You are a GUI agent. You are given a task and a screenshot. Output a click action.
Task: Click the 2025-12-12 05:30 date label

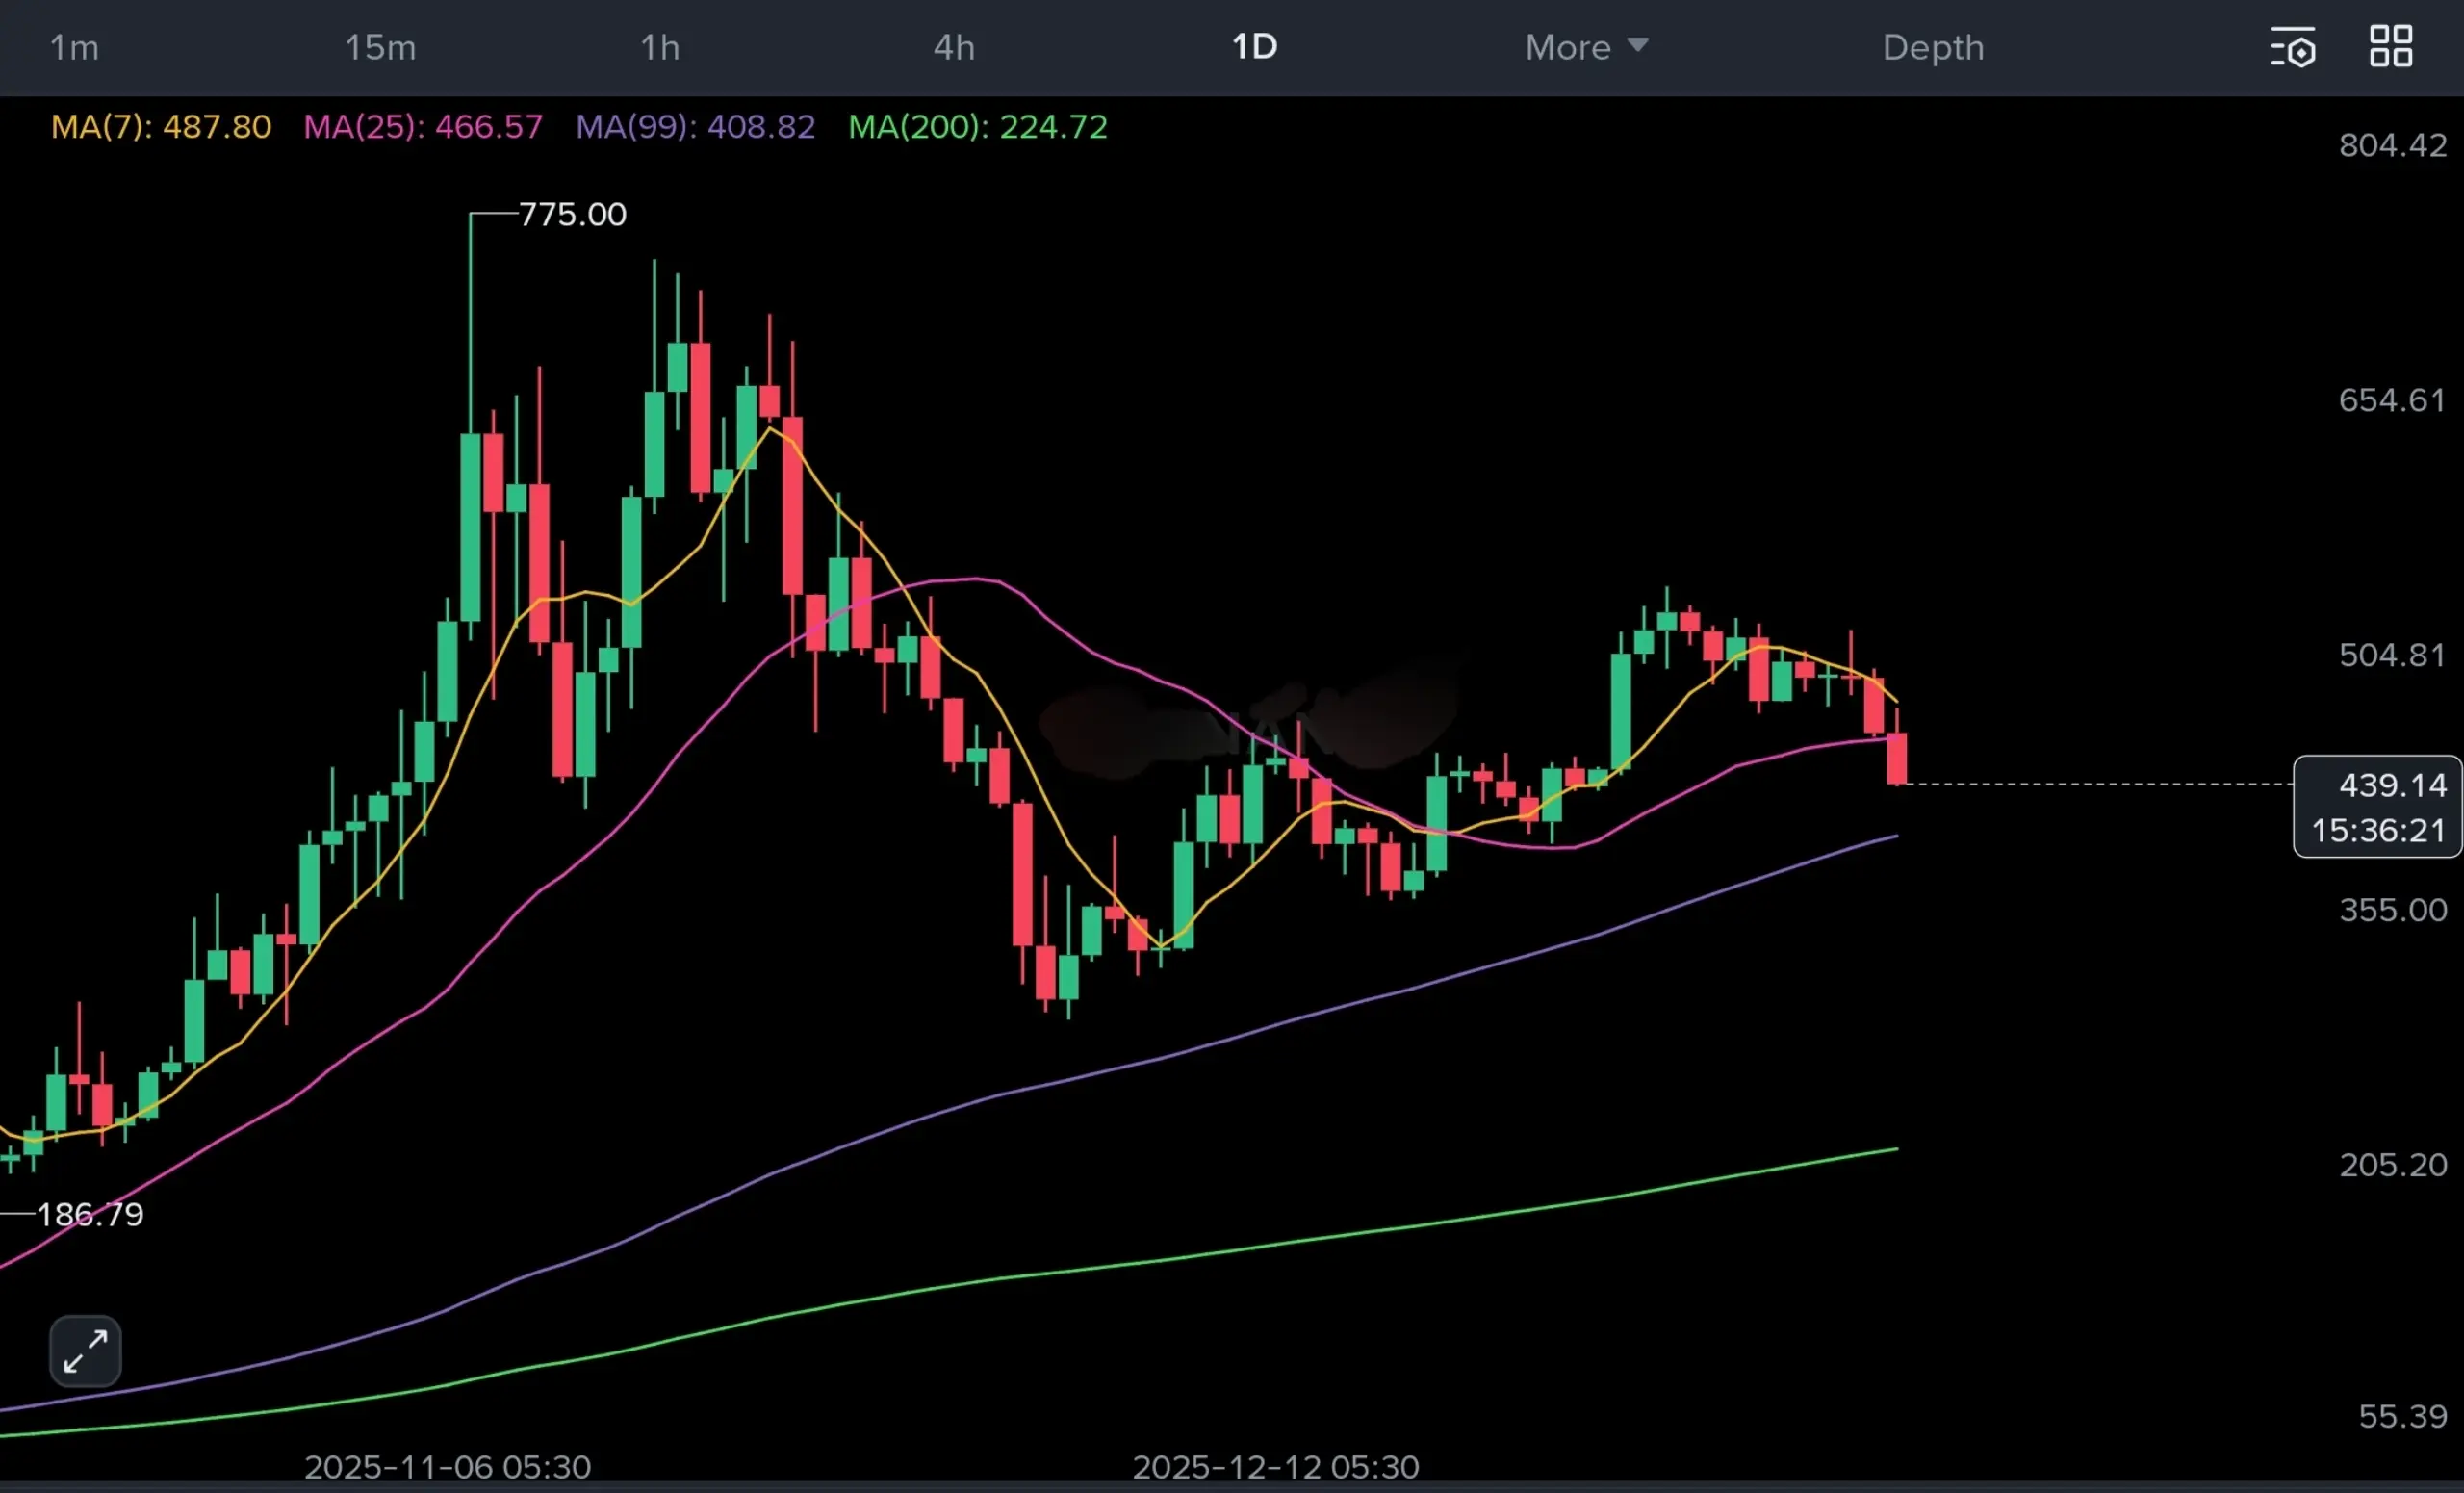(x=1275, y=1466)
